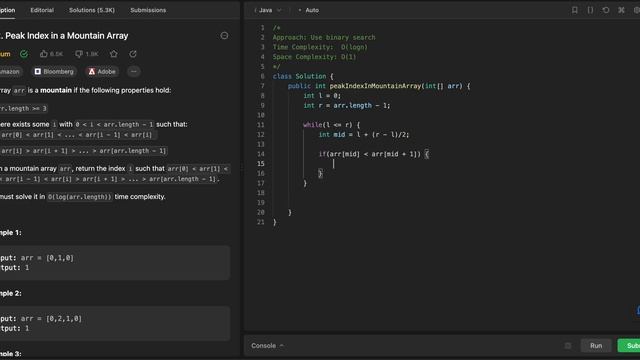Expand the Console panel
640x360 pixels.
(267, 346)
